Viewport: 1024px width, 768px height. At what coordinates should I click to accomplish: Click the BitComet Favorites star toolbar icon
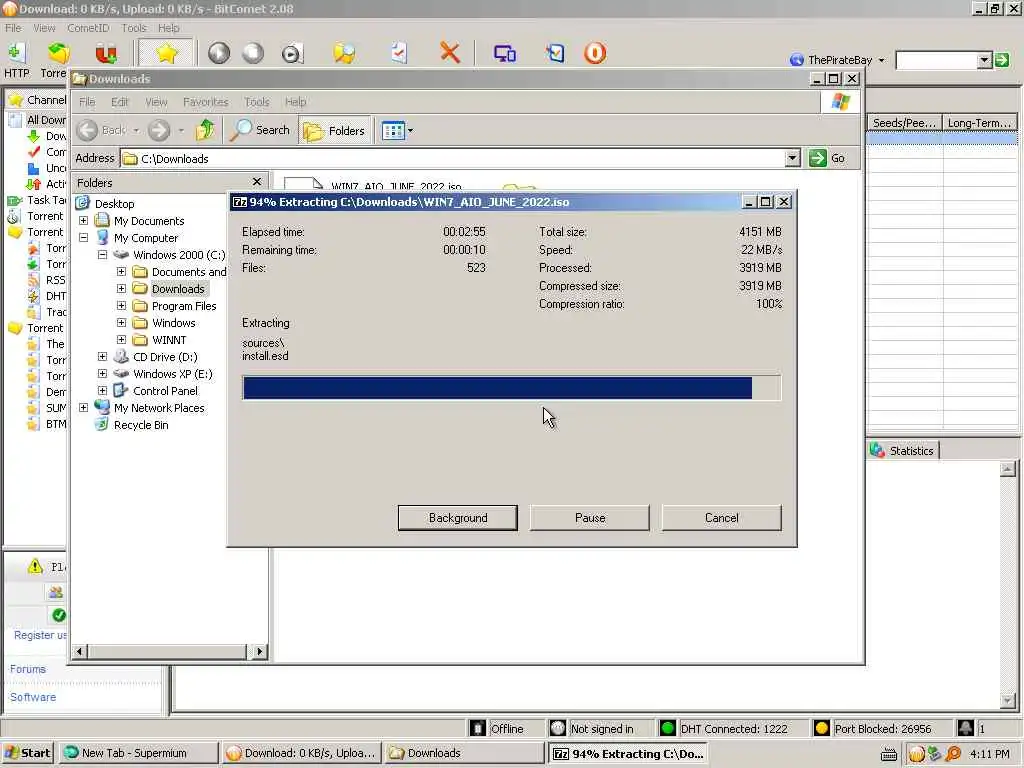tap(166, 53)
